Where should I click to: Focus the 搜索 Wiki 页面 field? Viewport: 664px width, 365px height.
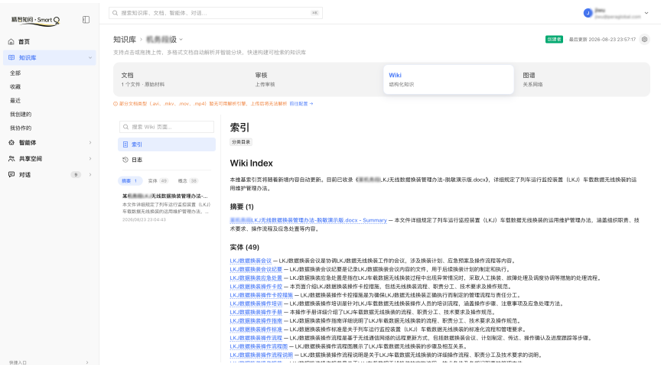point(166,127)
